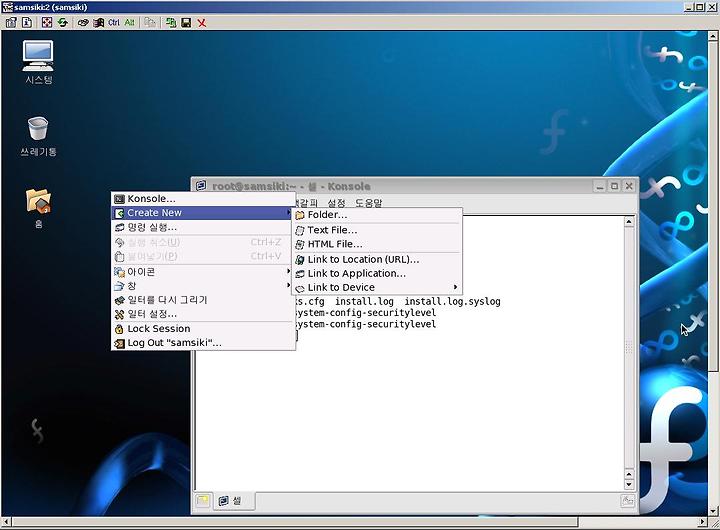Click icon at right of Konsole tab bar
Image resolution: width=720 pixels, height=530 pixels.
click(628, 500)
